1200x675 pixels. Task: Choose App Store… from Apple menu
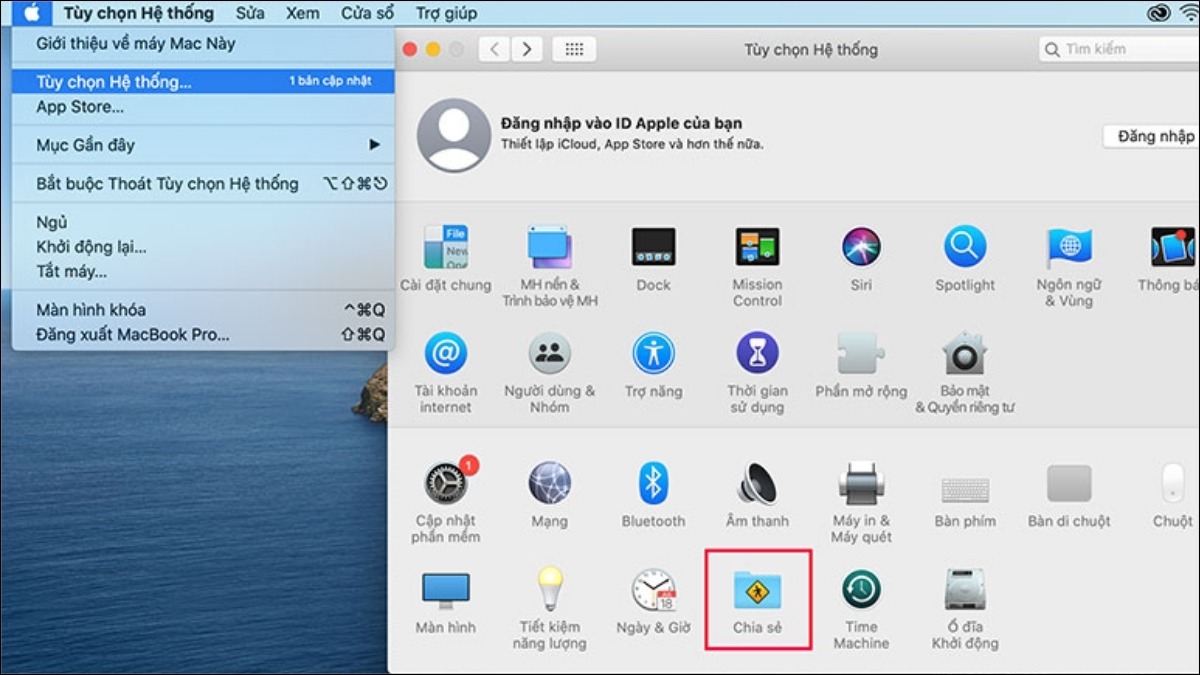(204, 107)
